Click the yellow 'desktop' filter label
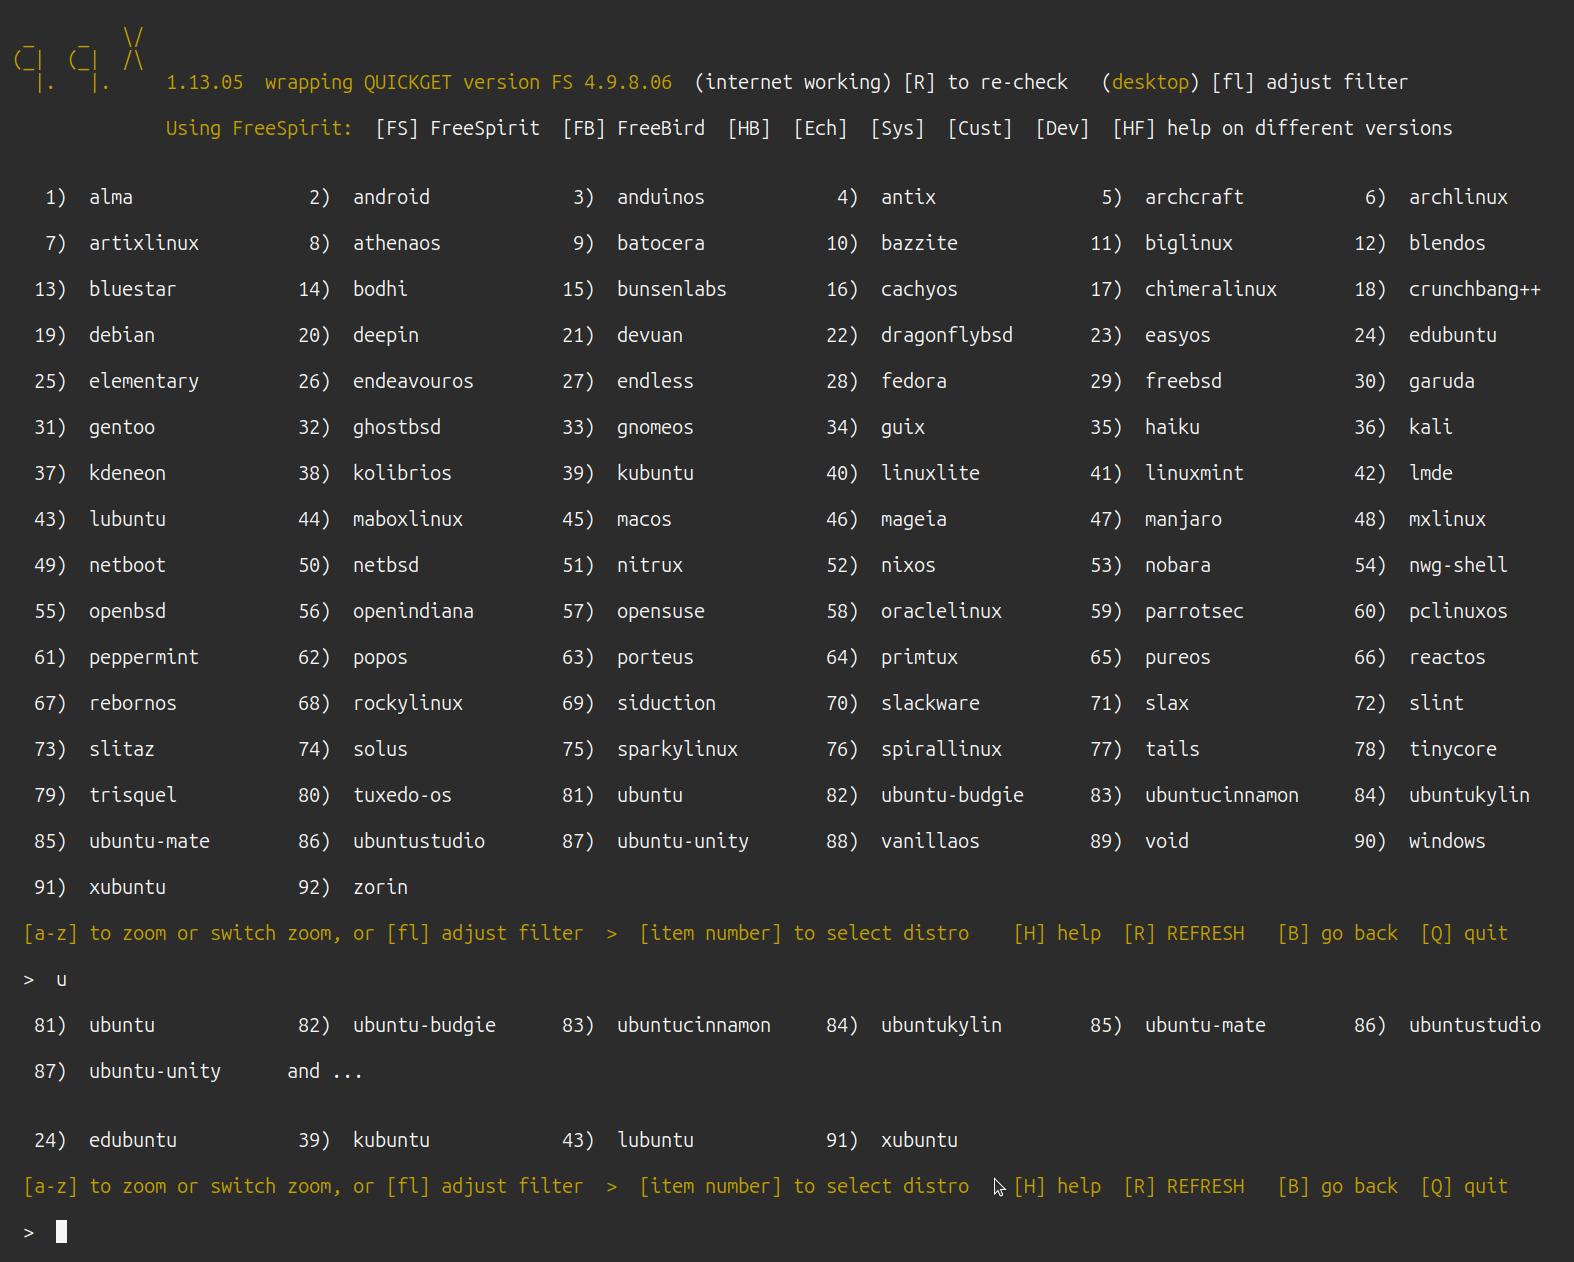The height and width of the screenshot is (1262, 1574). (1150, 82)
